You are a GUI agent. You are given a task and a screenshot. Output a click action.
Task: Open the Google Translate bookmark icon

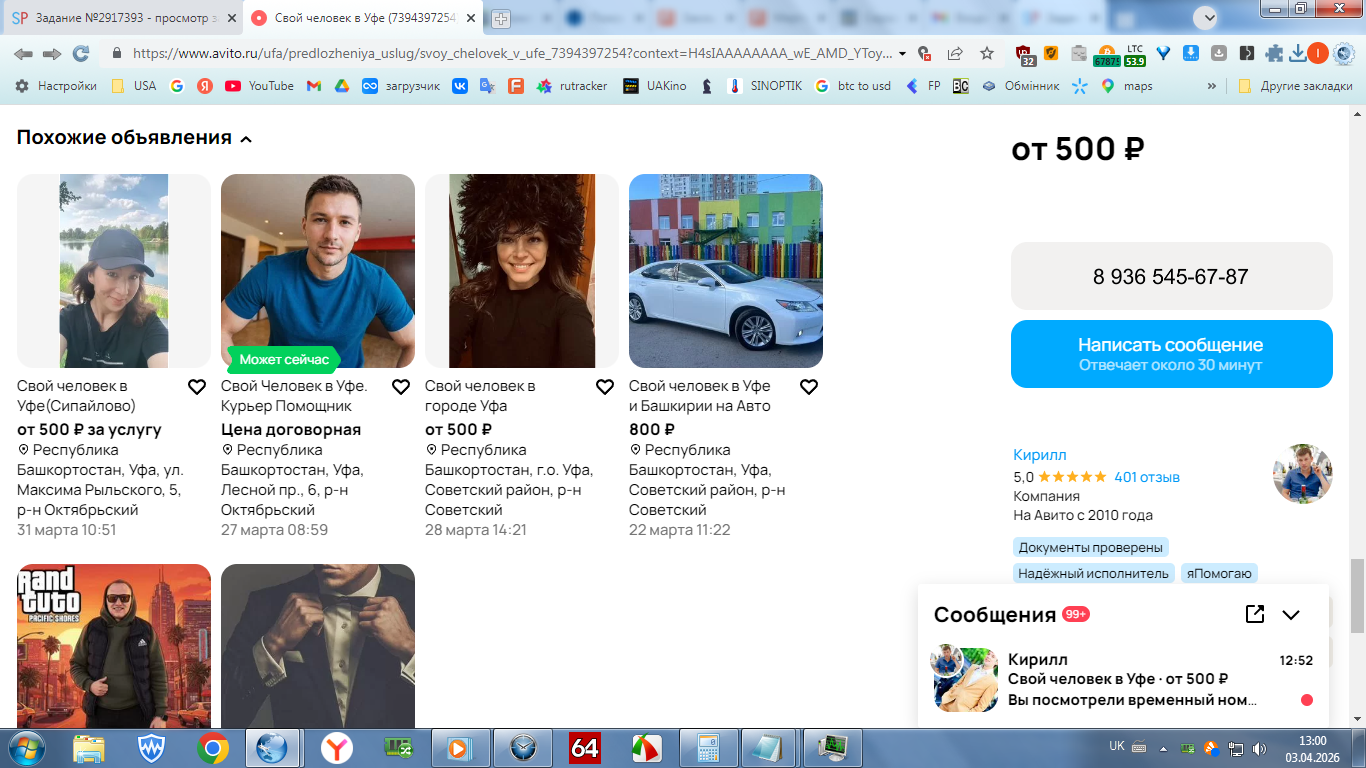pos(487,86)
